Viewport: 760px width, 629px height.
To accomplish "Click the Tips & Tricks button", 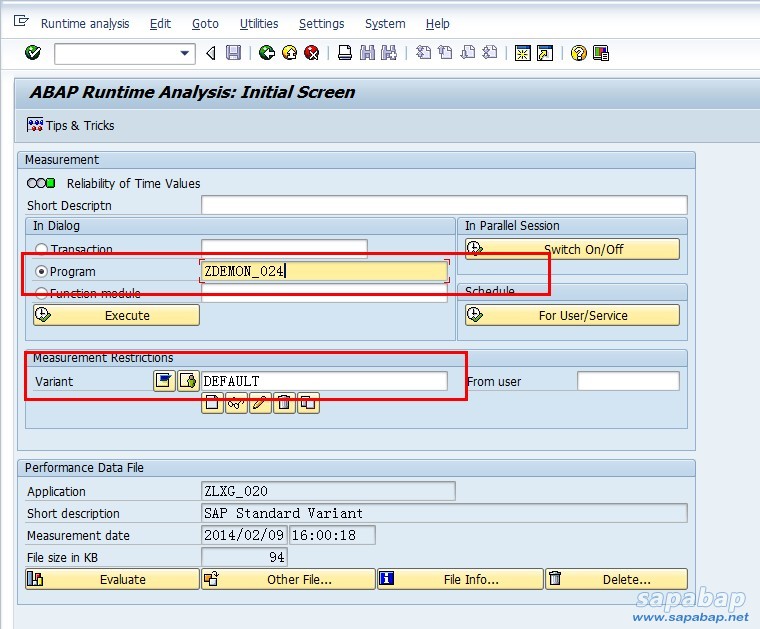I will (71, 126).
